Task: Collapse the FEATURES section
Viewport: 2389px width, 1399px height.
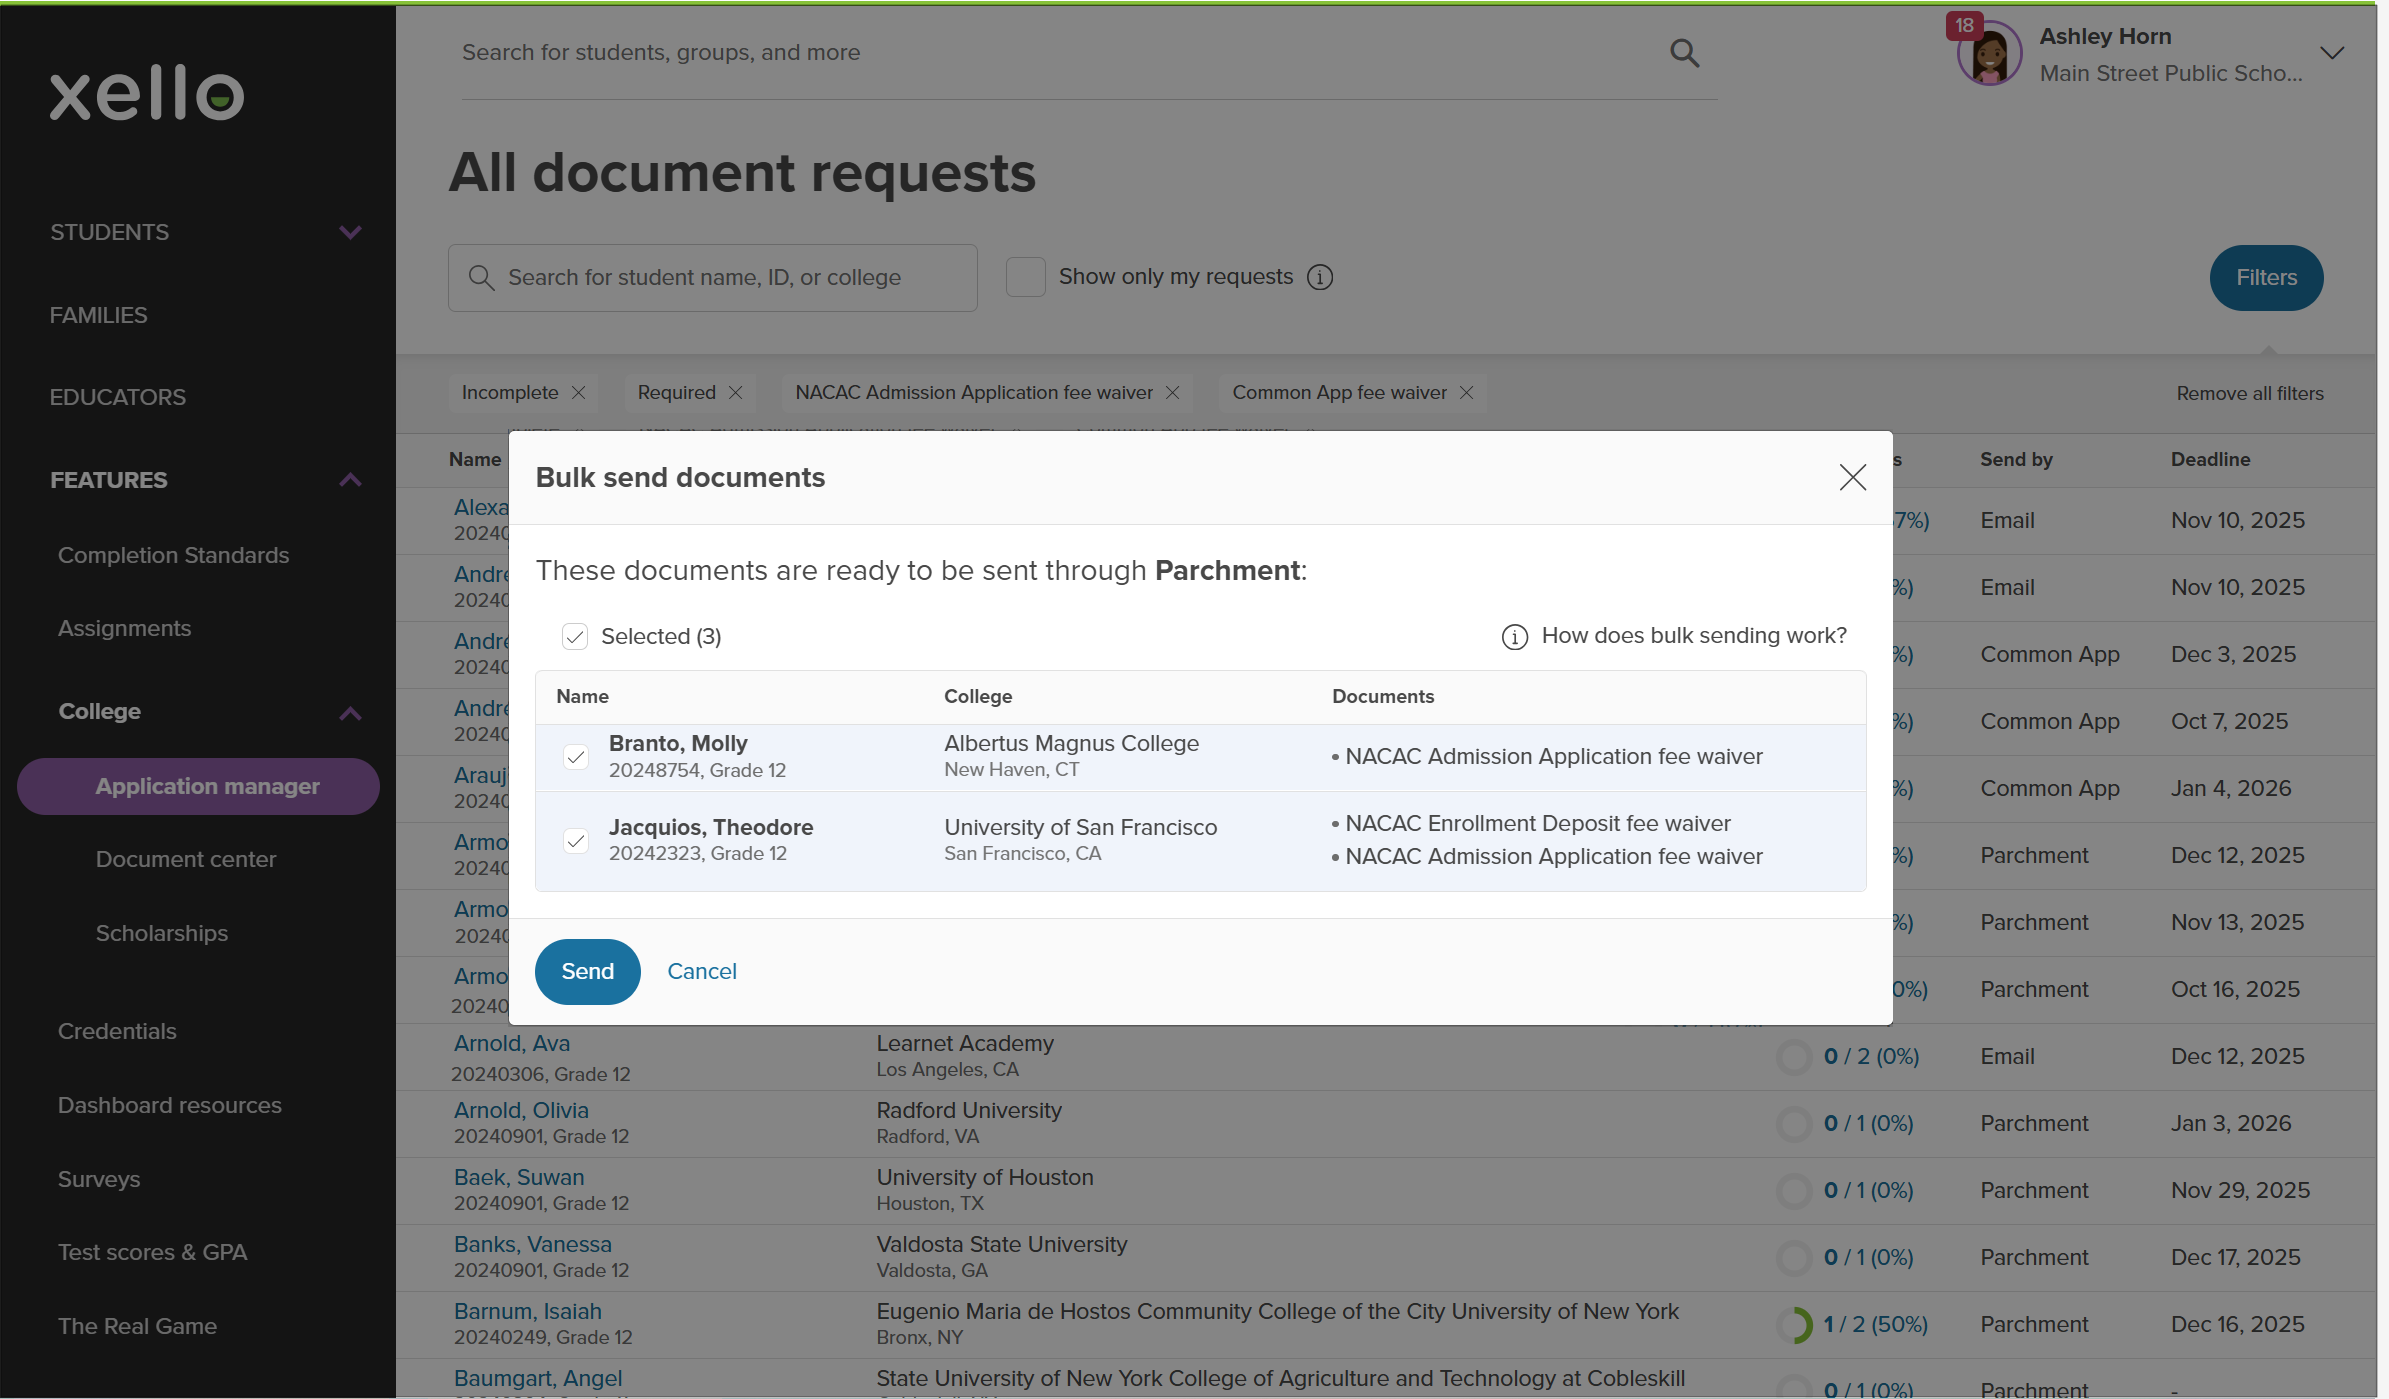Action: [x=350, y=480]
